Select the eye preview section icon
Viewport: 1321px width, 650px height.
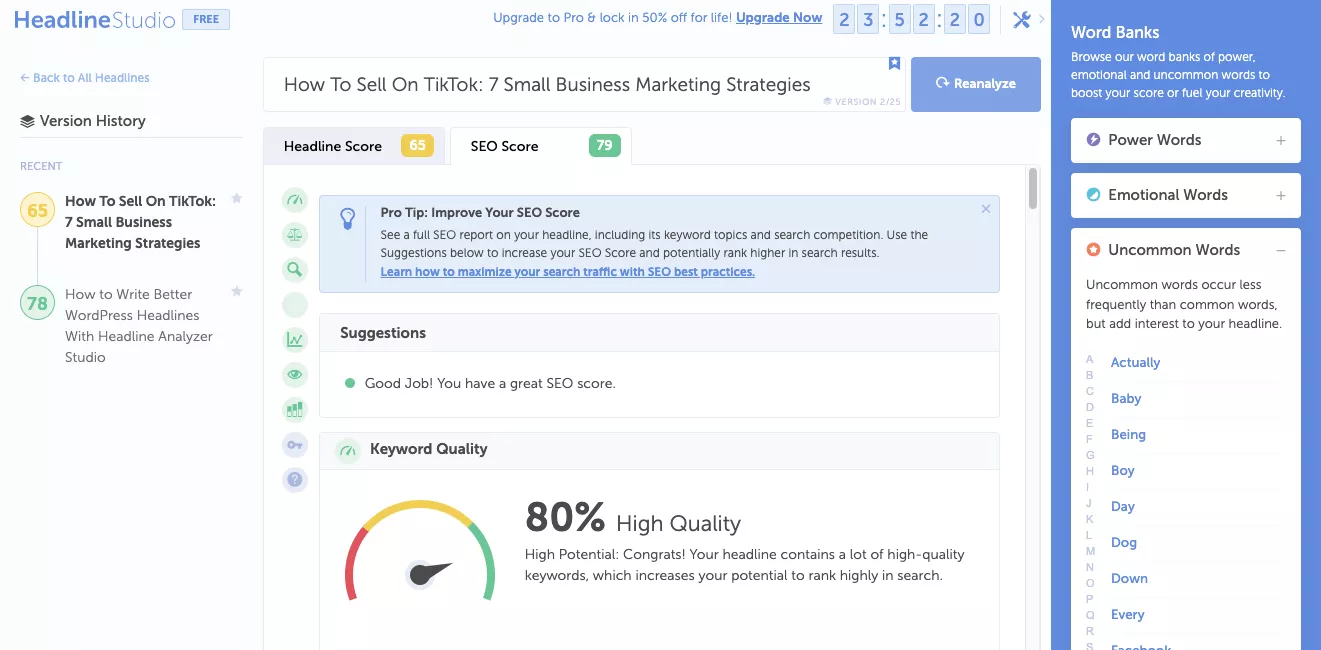pos(294,374)
